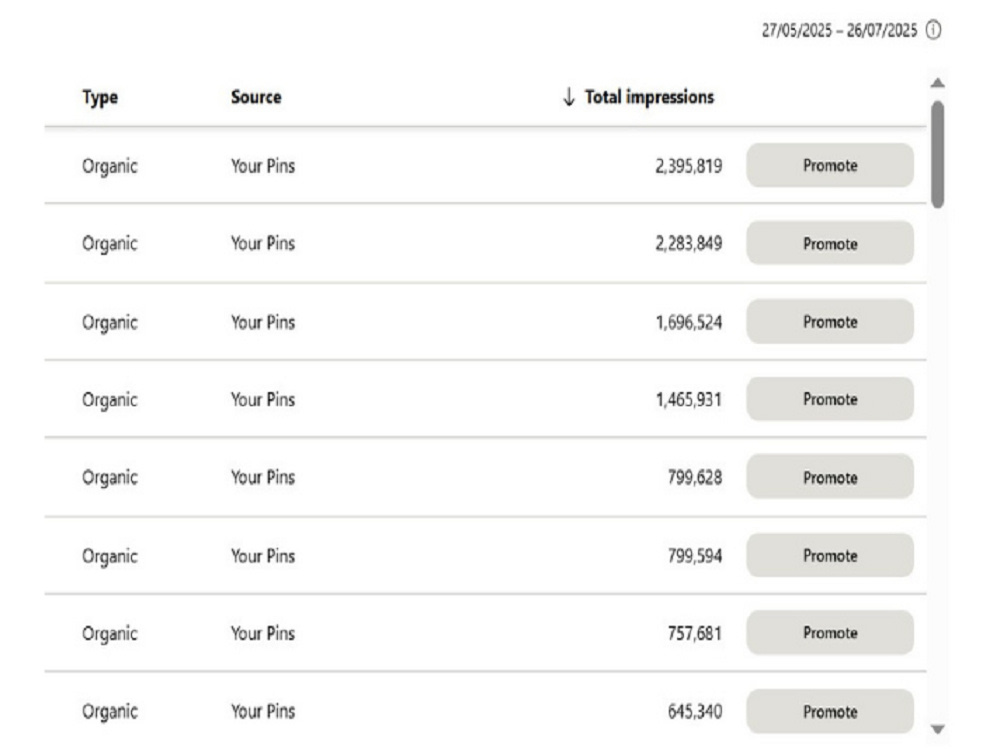Click Your Pins in the 2,283,849 row
Image resolution: width=1000 pixels, height=750 pixels.
tap(263, 244)
